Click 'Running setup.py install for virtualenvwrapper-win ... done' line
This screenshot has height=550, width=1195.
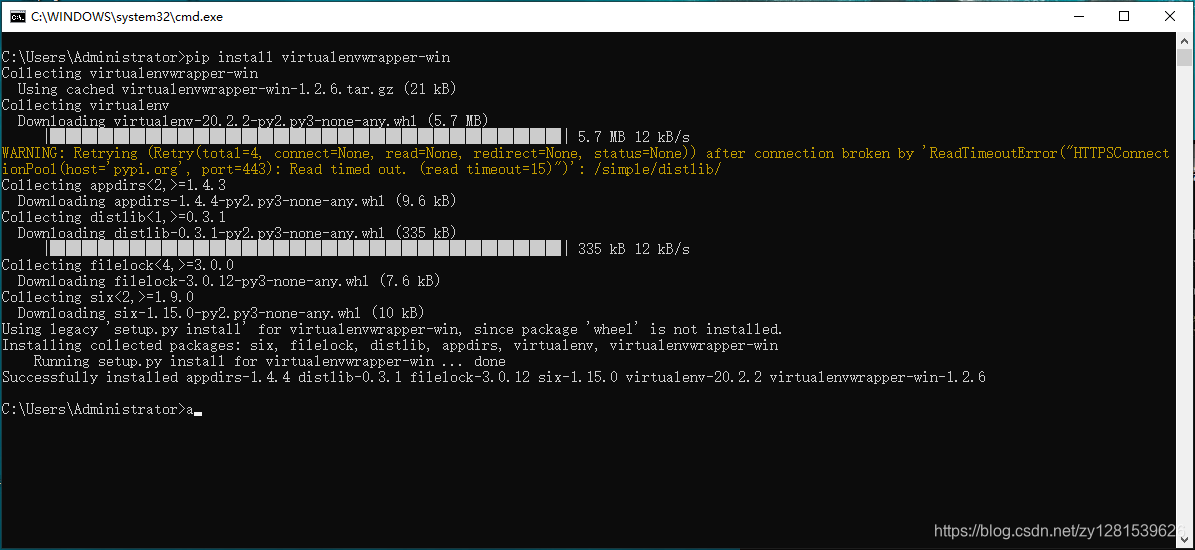[x=270, y=361]
